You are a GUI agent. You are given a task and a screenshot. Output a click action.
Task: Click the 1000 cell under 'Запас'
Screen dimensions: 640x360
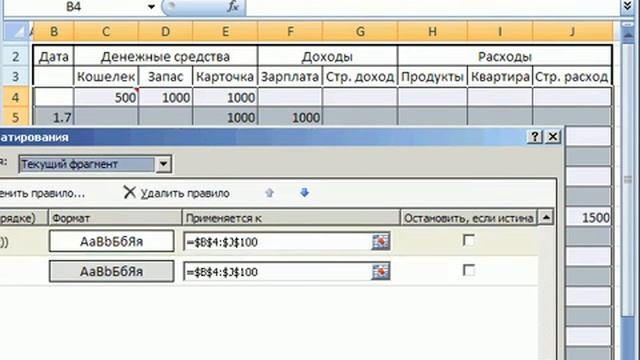coord(165,97)
